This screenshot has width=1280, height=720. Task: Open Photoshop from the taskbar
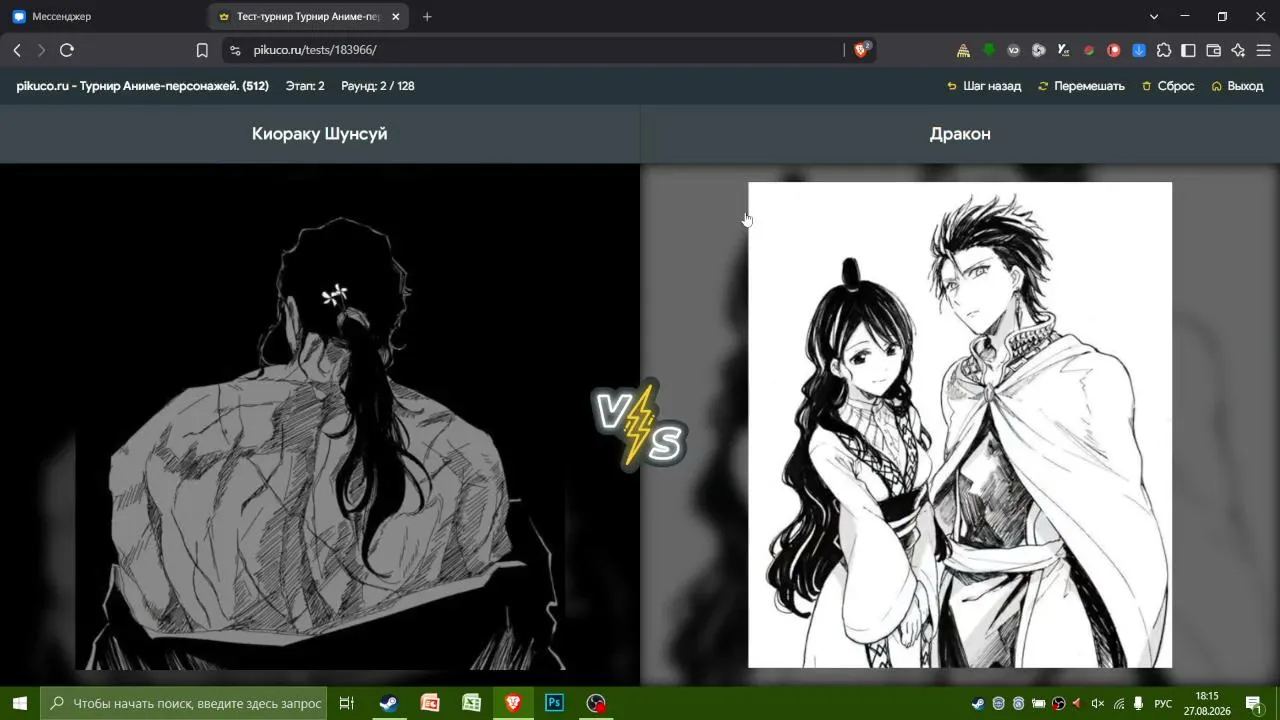point(554,703)
